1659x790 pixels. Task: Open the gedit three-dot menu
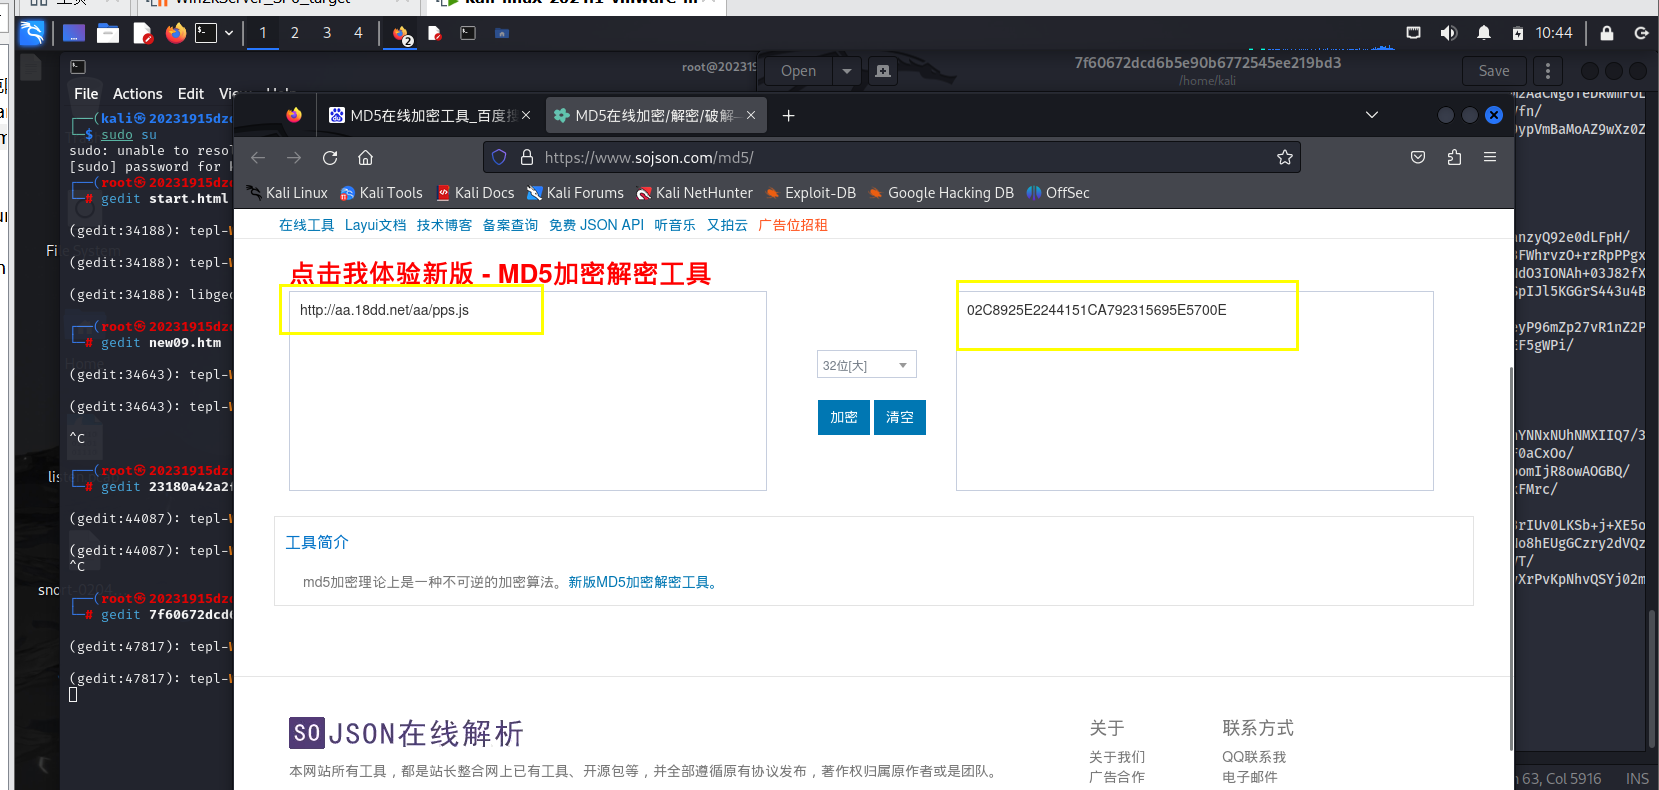(x=1548, y=71)
